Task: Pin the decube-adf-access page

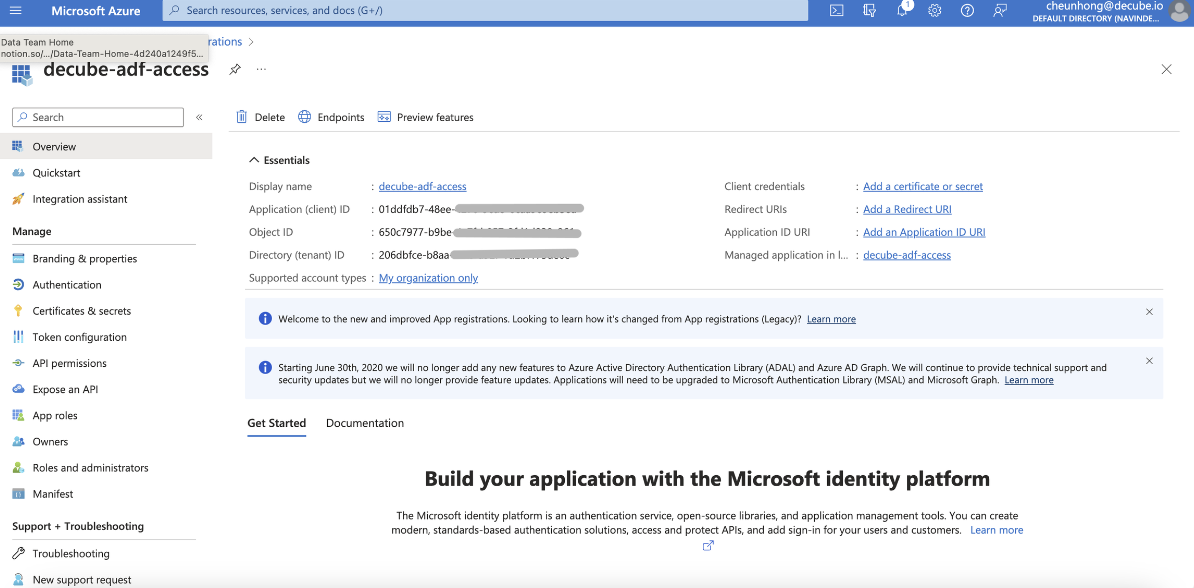Action: click(235, 69)
